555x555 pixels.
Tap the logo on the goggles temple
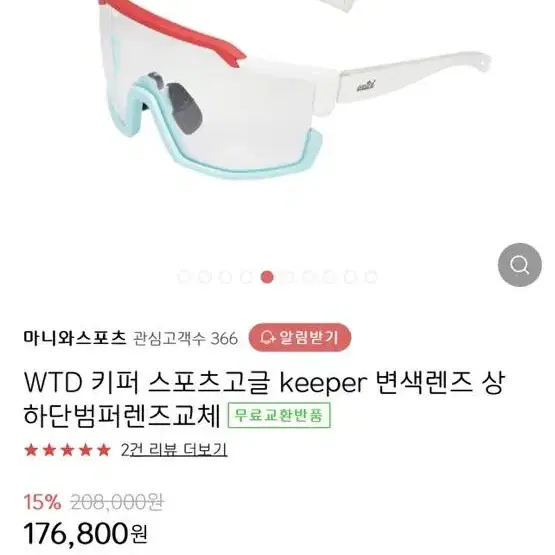pyautogui.click(x=366, y=87)
